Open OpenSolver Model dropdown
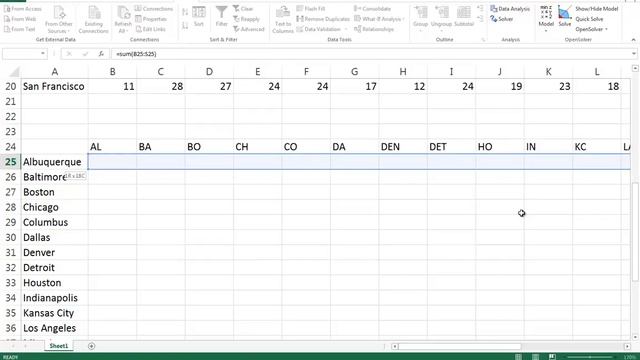The height and width of the screenshot is (360, 640). coord(546,19)
